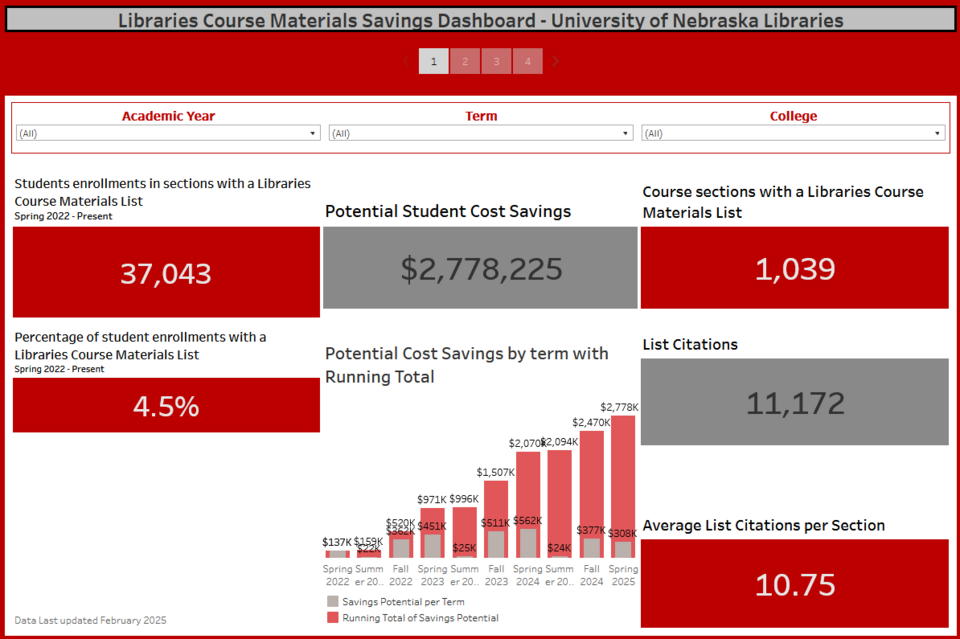Image resolution: width=960 pixels, height=639 pixels.
Task: Switch to dashboard page 2
Action: pos(465,61)
